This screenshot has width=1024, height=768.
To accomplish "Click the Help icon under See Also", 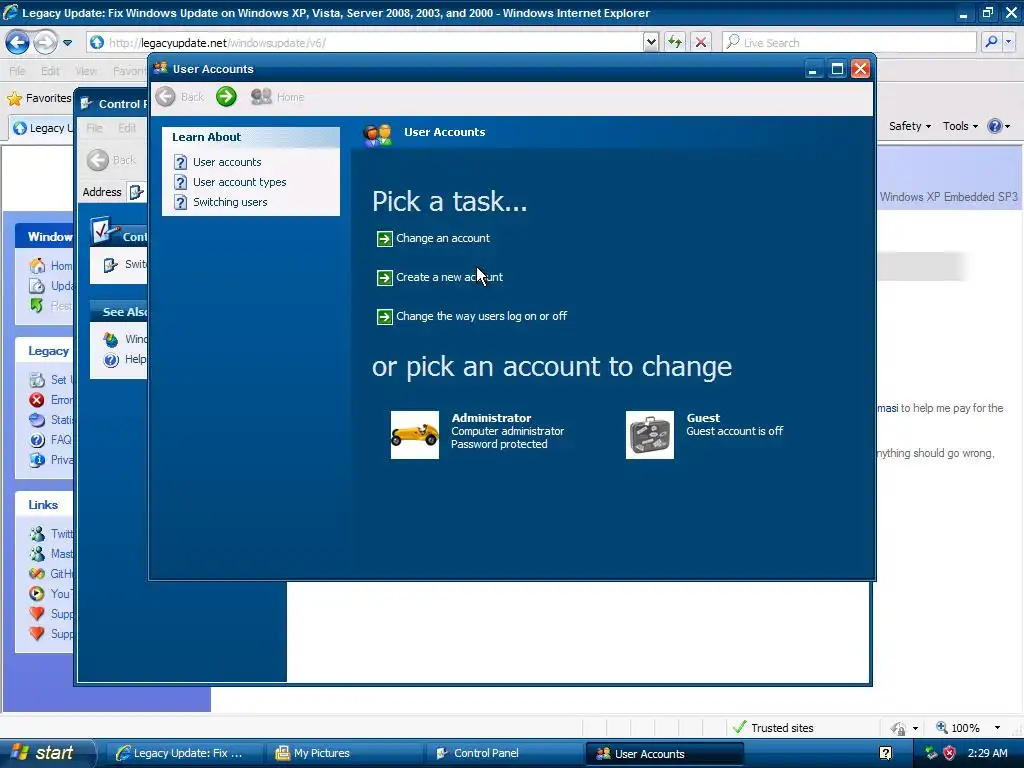I will click(x=111, y=360).
